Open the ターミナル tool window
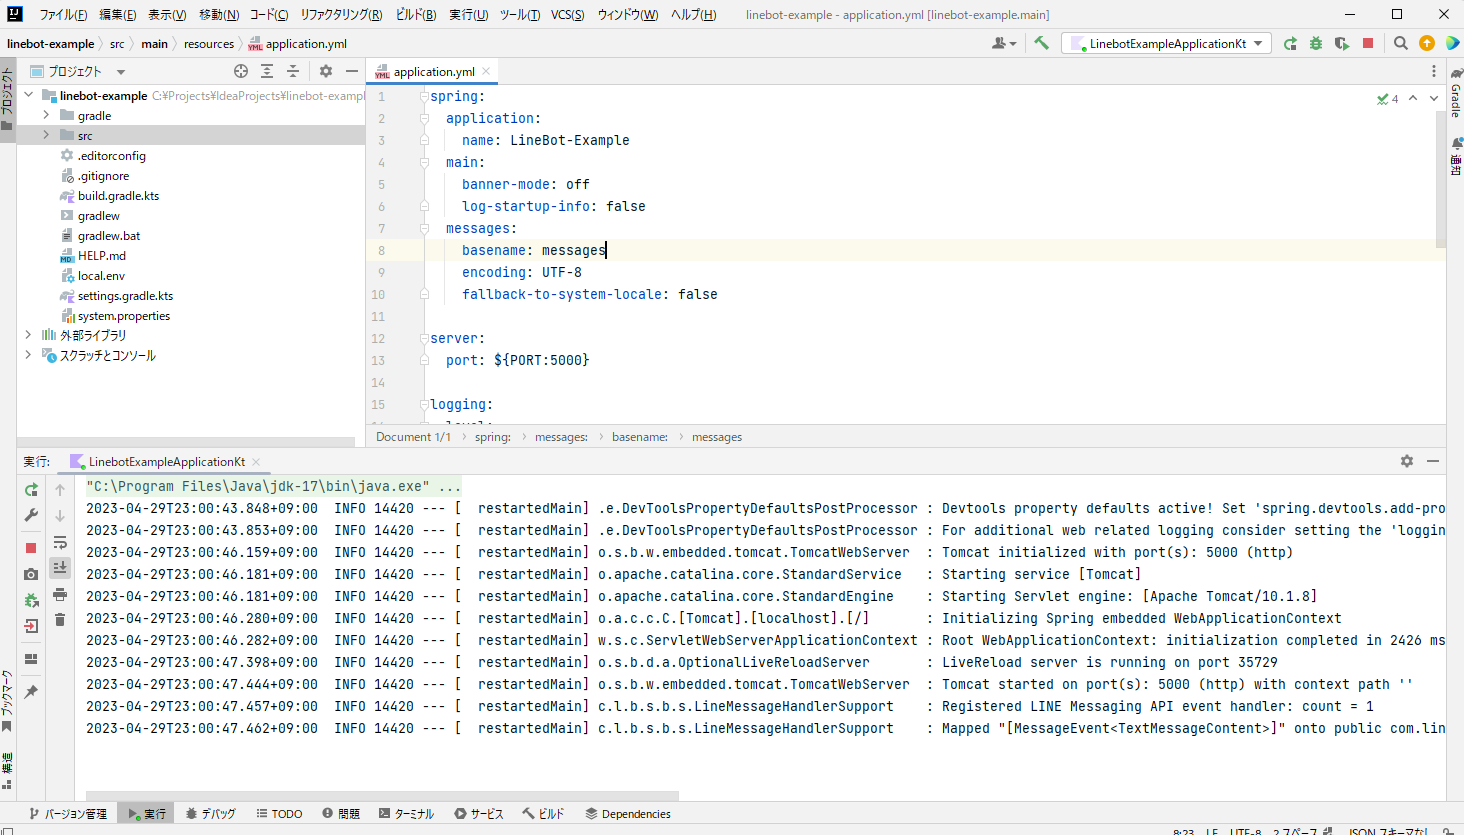 pyautogui.click(x=406, y=814)
